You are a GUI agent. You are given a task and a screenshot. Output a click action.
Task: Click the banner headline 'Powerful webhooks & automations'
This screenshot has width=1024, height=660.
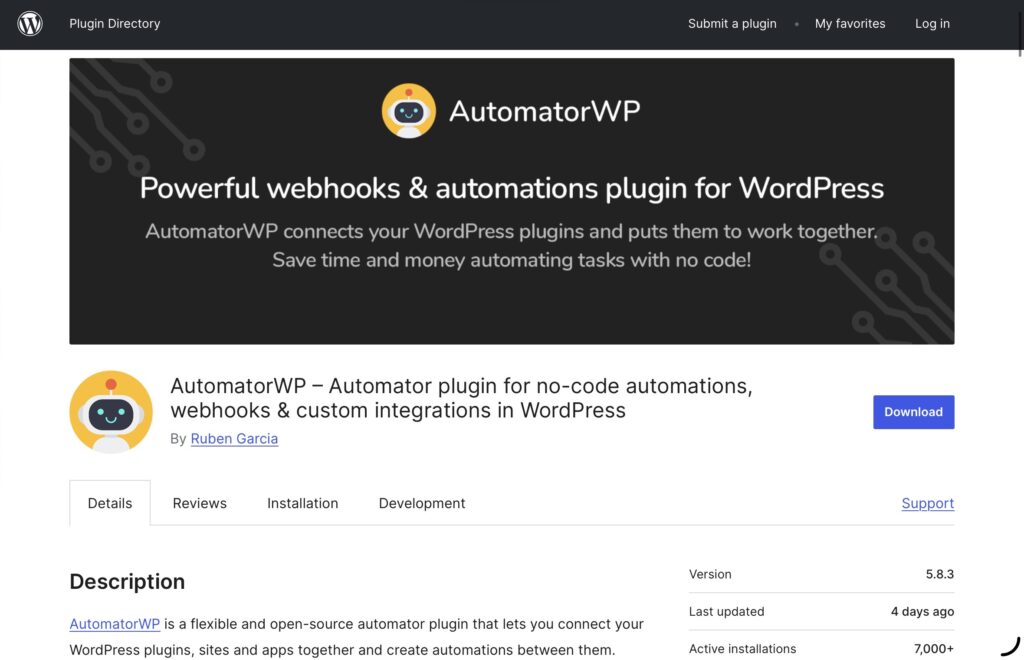point(512,188)
